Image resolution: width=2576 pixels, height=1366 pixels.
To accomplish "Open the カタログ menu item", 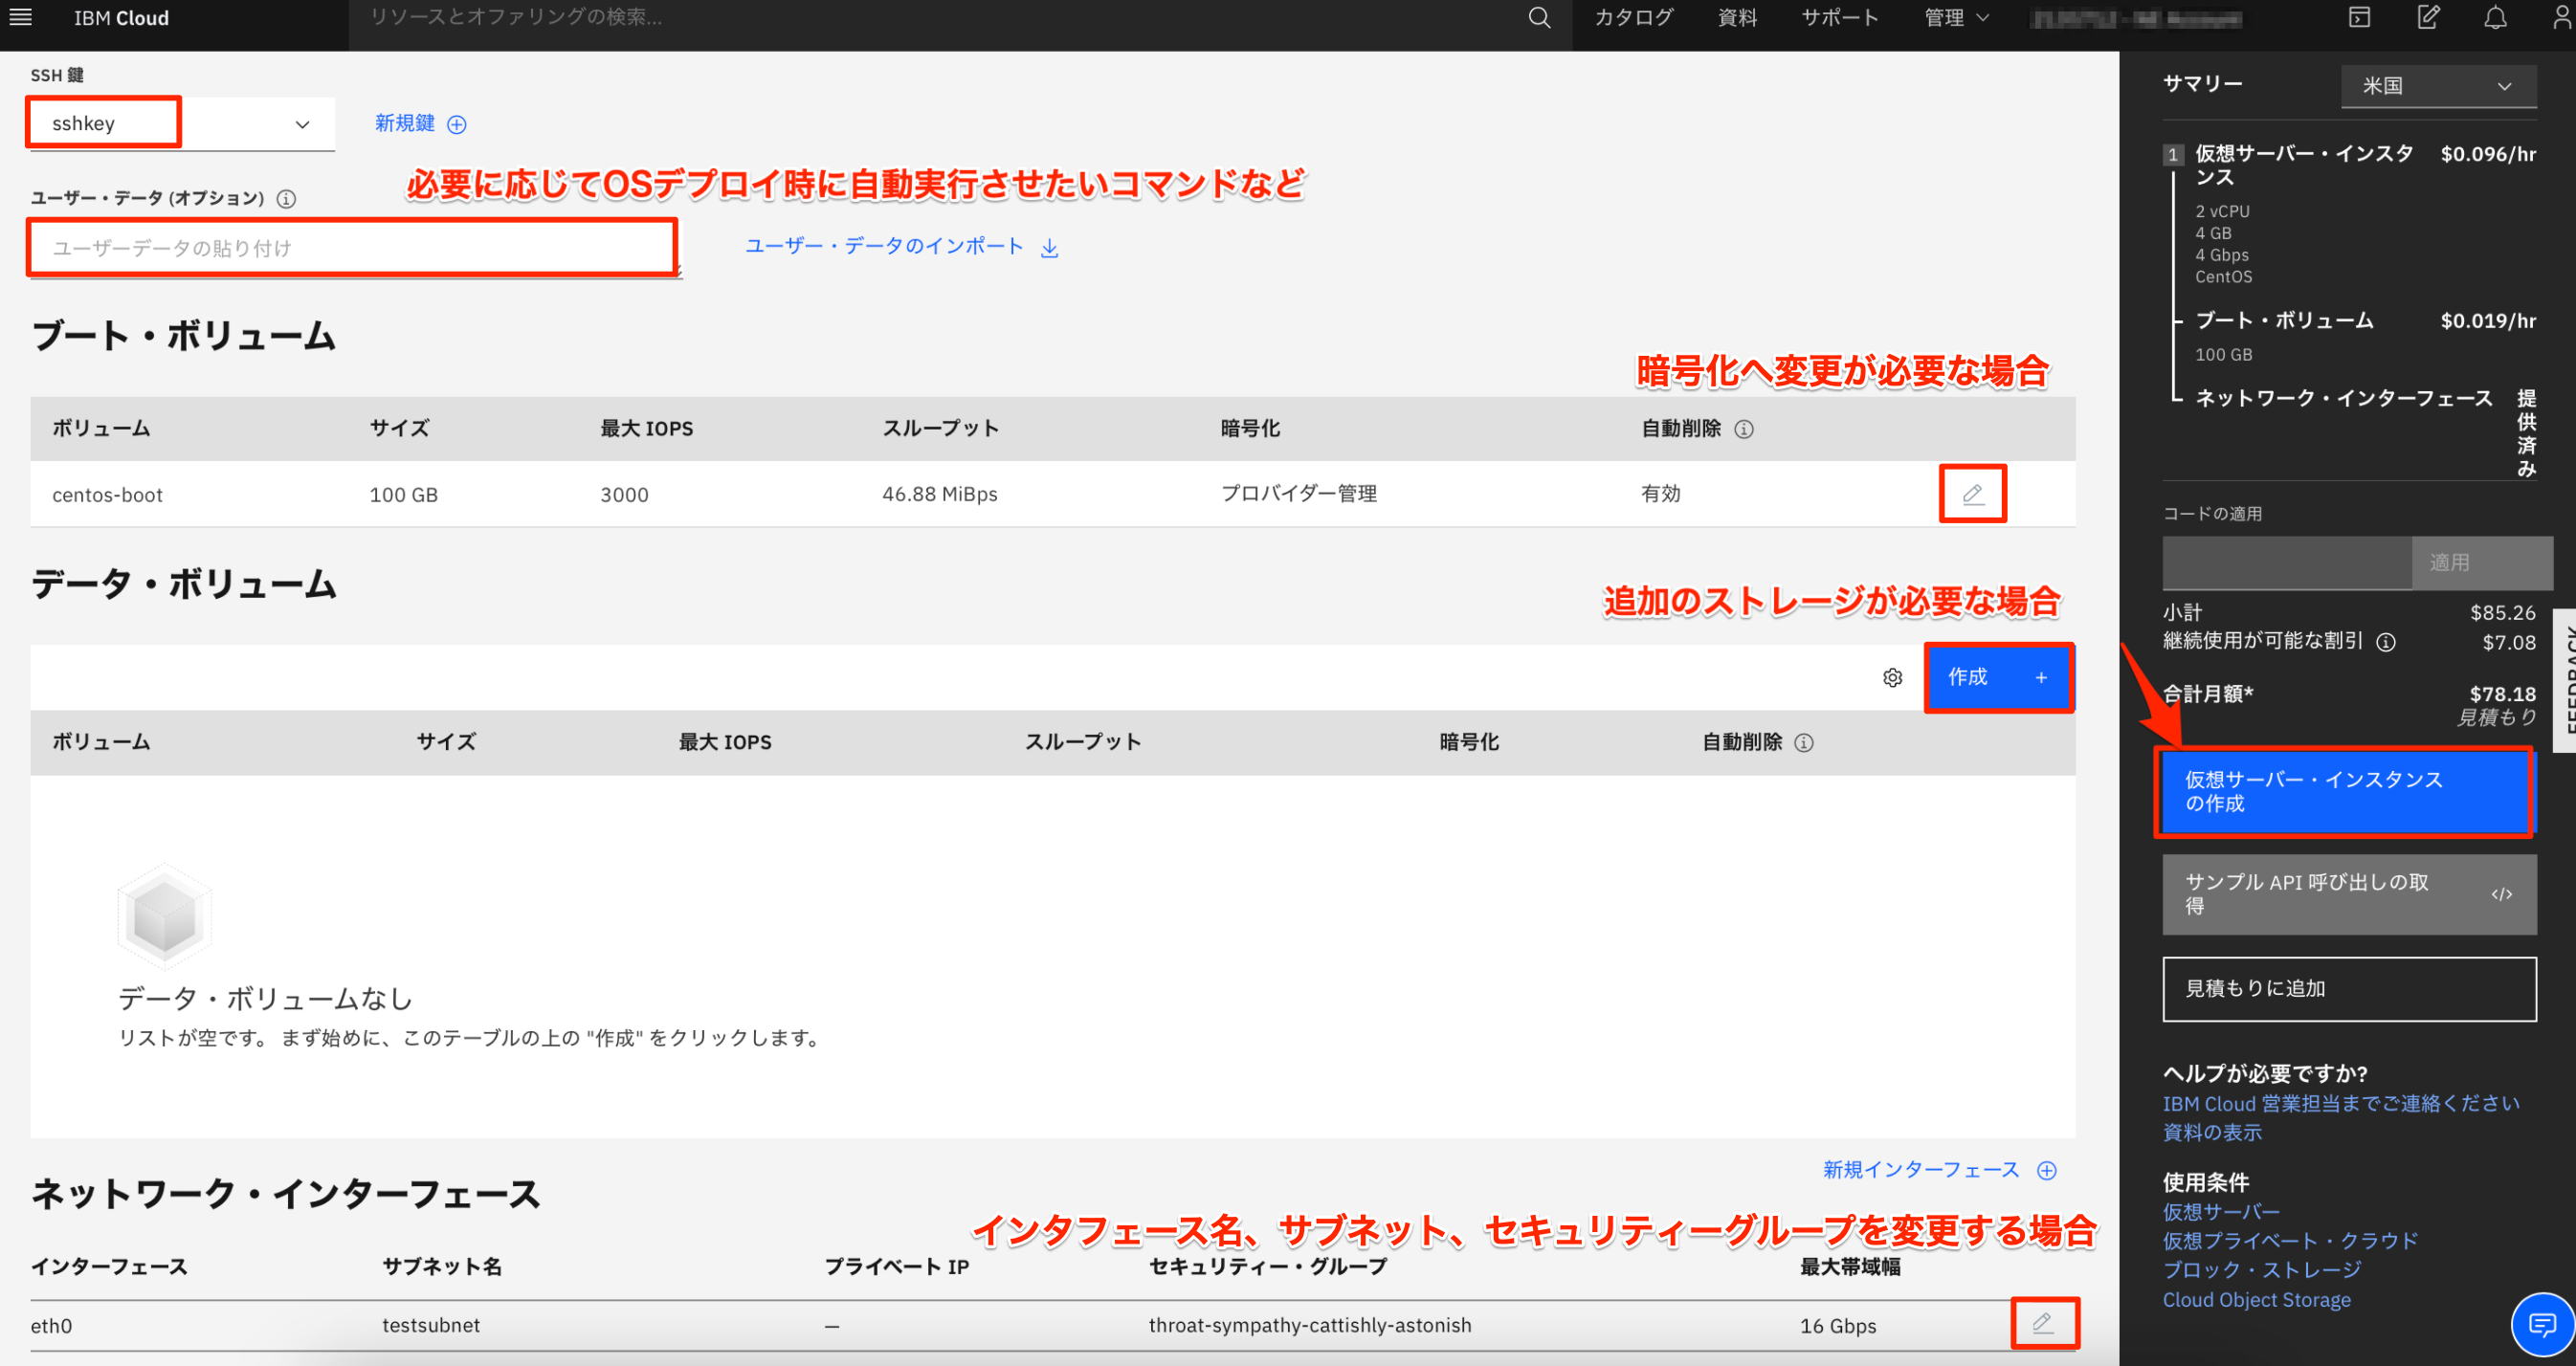I will coord(1633,18).
